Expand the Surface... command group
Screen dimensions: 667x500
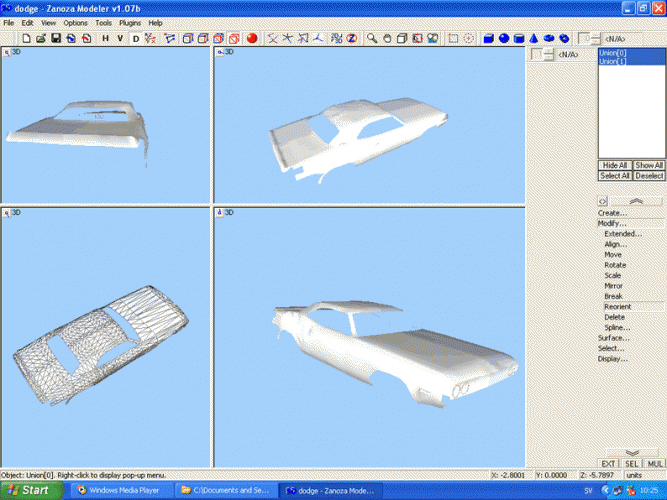pyautogui.click(x=613, y=337)
